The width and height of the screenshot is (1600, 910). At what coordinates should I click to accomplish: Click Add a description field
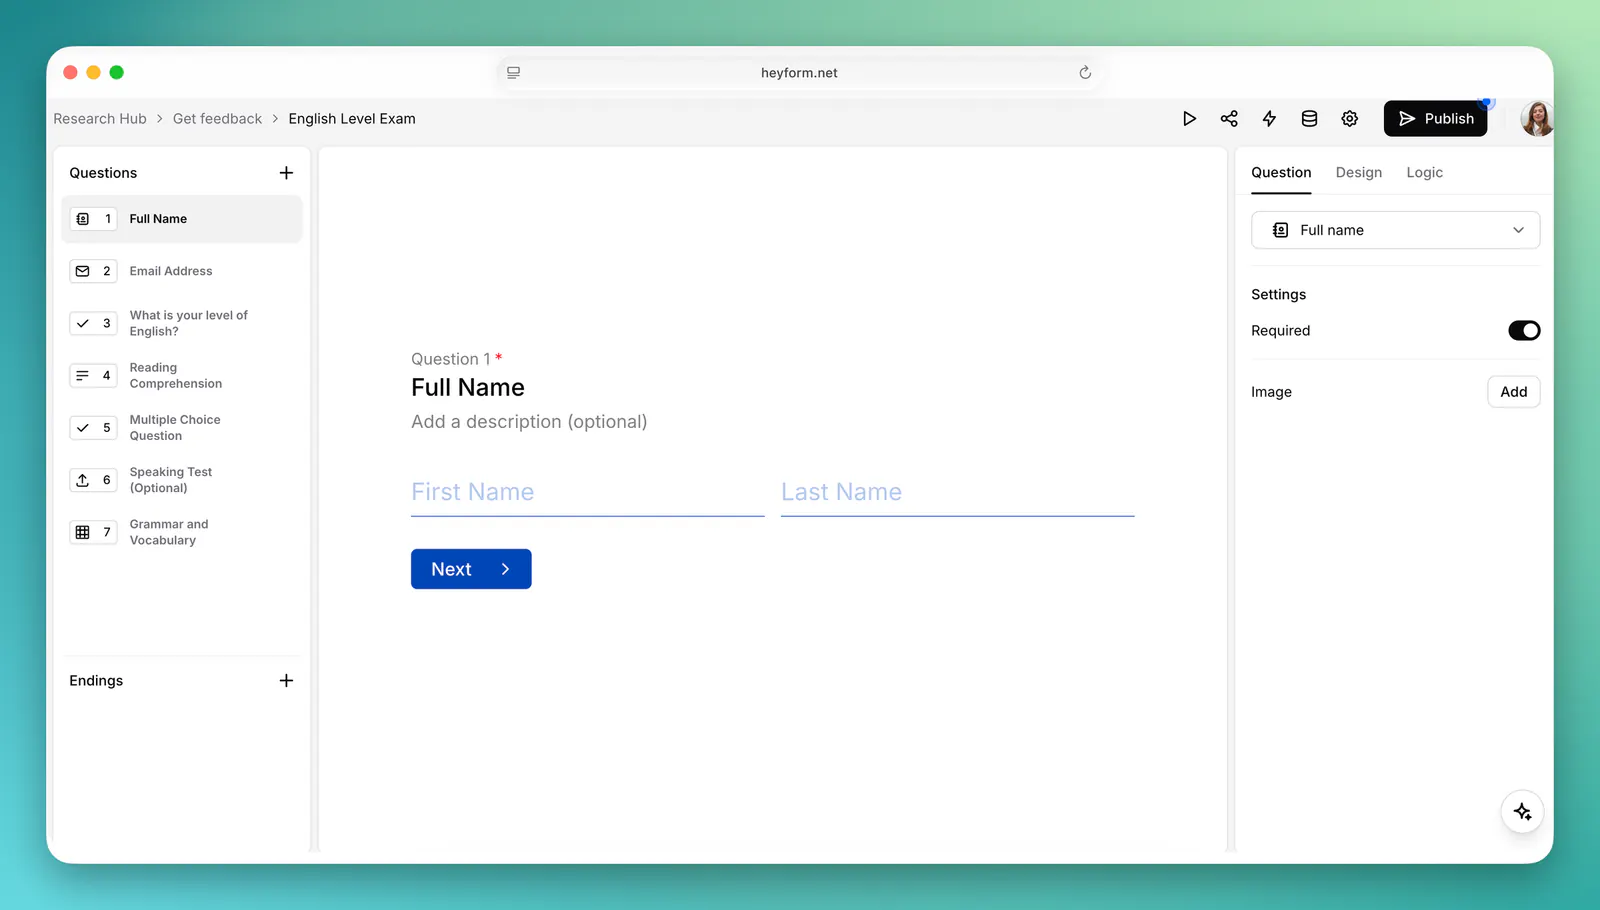click(x=529, y=422)
